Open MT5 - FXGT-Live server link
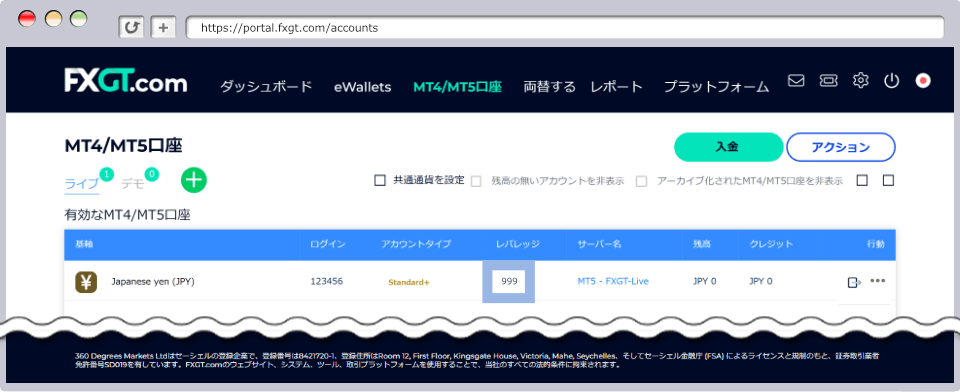960x392 pixels. (x=613, y=281)
